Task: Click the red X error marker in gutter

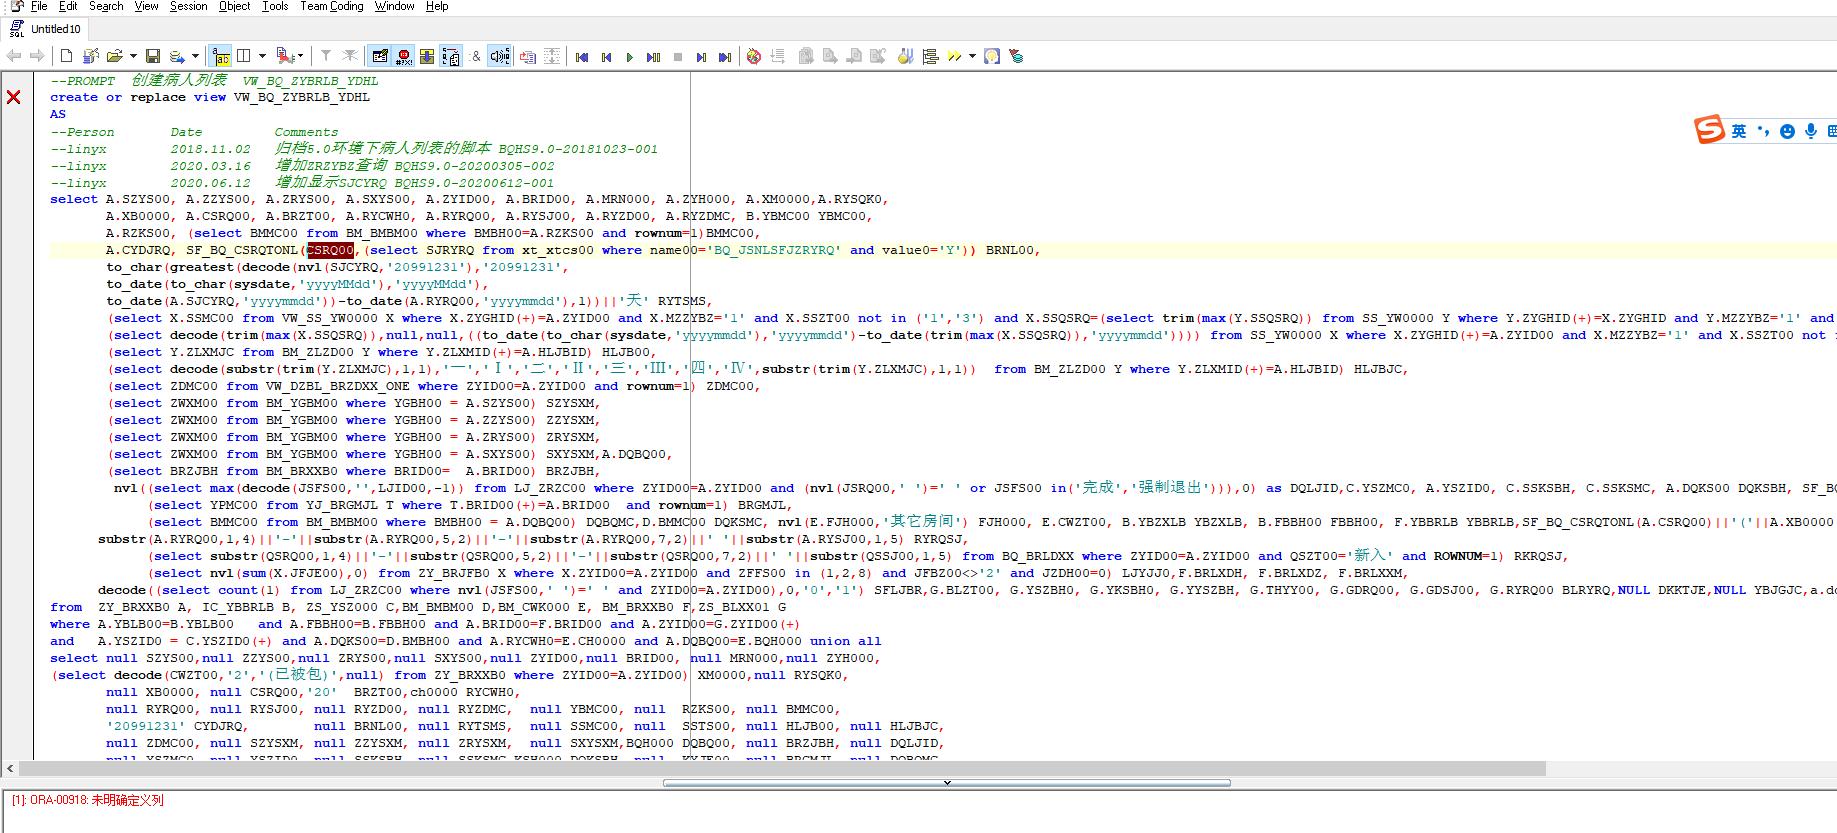Action: click(14, 97)
